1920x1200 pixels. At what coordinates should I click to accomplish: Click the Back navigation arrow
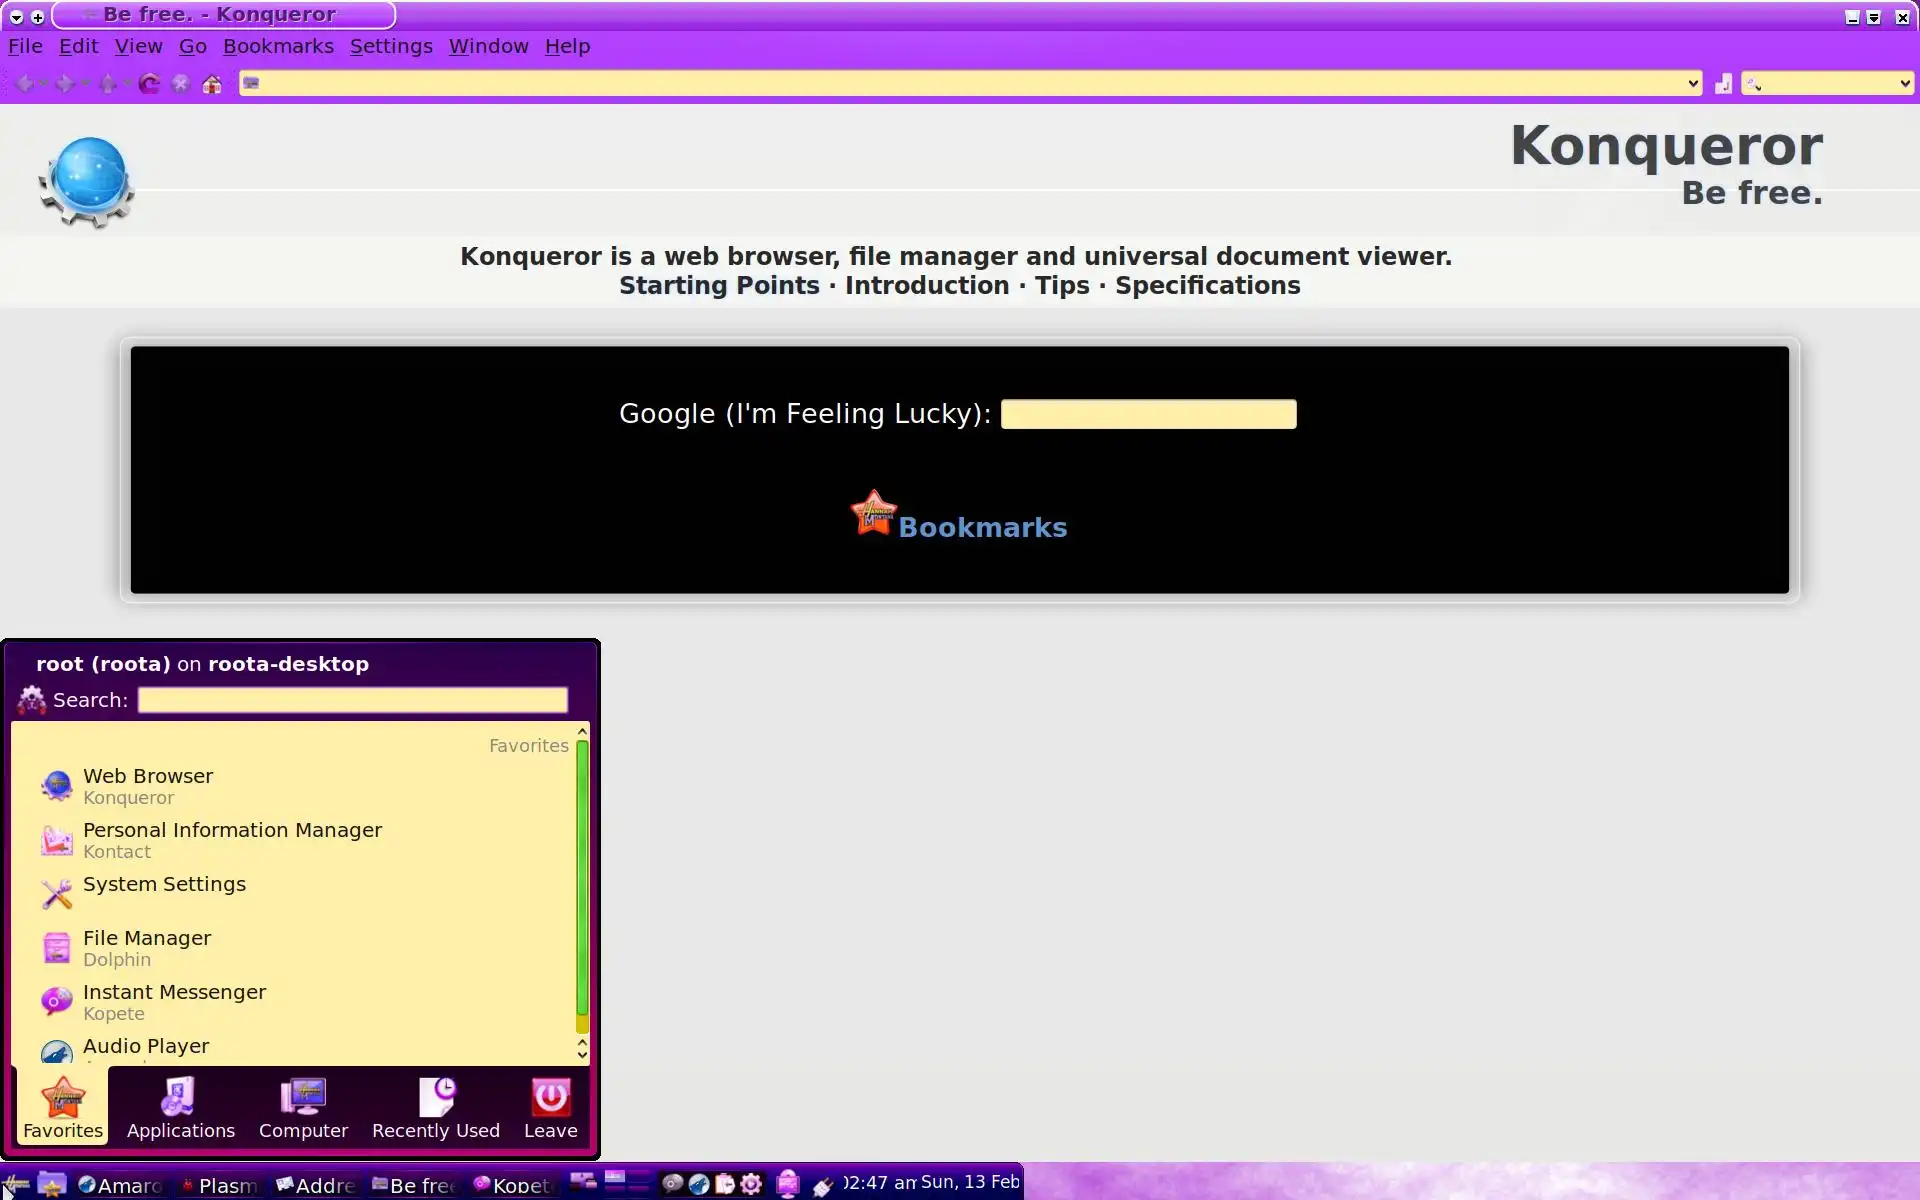pyautogui.click(x=24, y=84)
